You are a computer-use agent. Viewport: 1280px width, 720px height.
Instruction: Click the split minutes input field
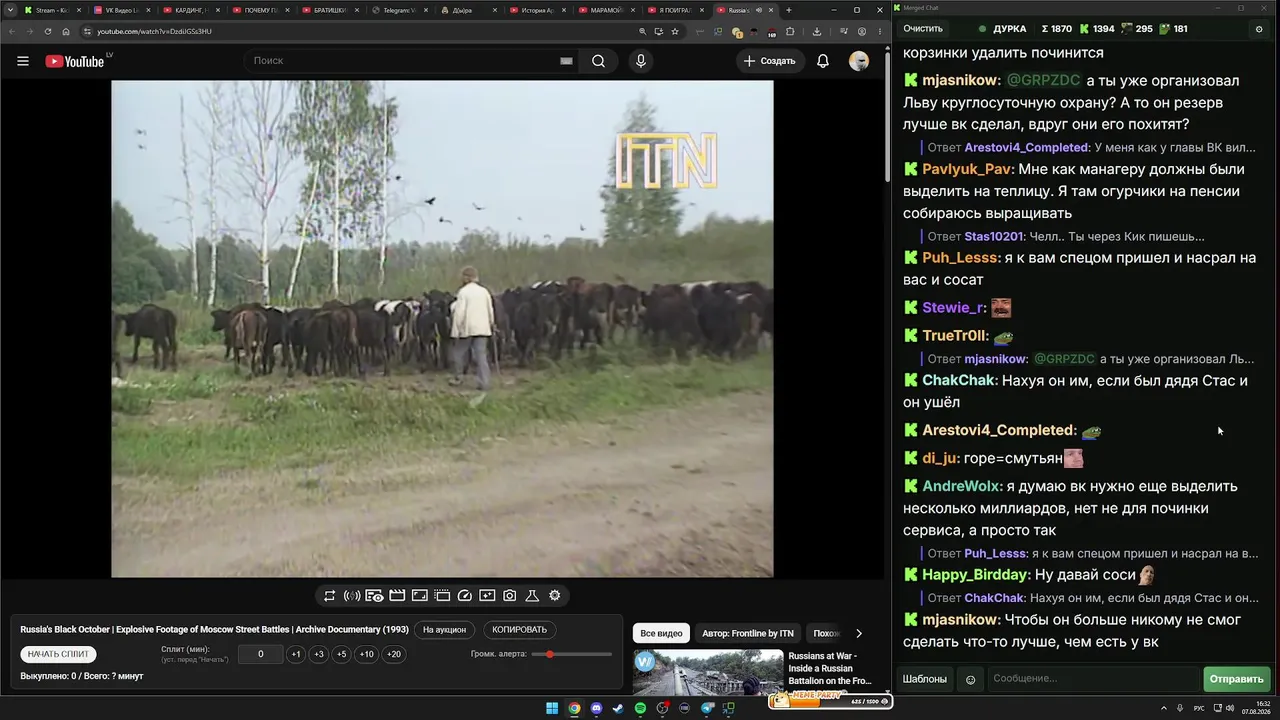tap(260, 654)
